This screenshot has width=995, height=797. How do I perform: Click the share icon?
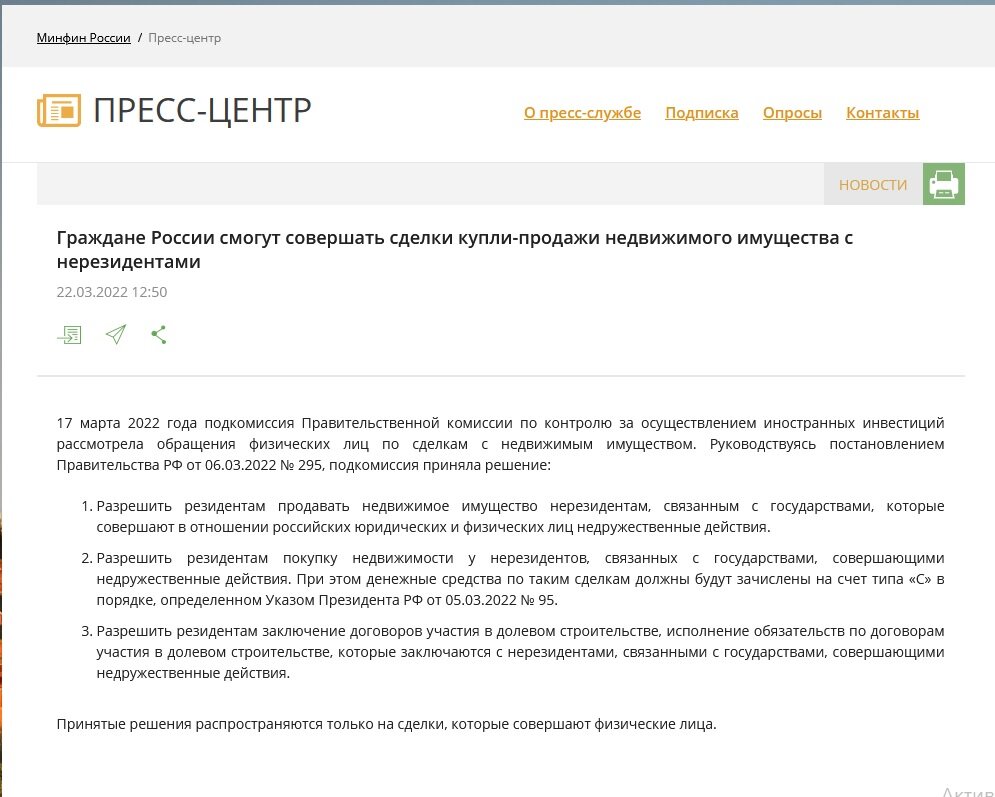(159, 334)
